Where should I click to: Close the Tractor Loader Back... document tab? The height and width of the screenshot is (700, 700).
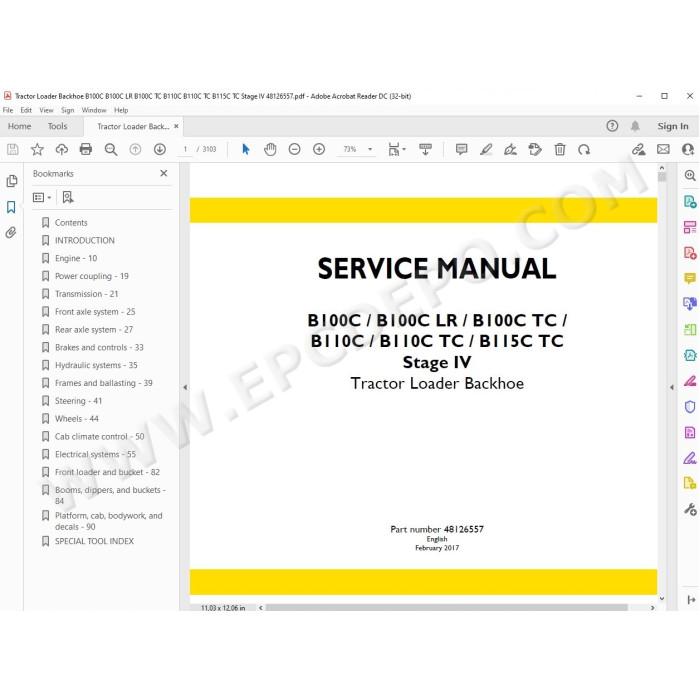click(176, 126)
